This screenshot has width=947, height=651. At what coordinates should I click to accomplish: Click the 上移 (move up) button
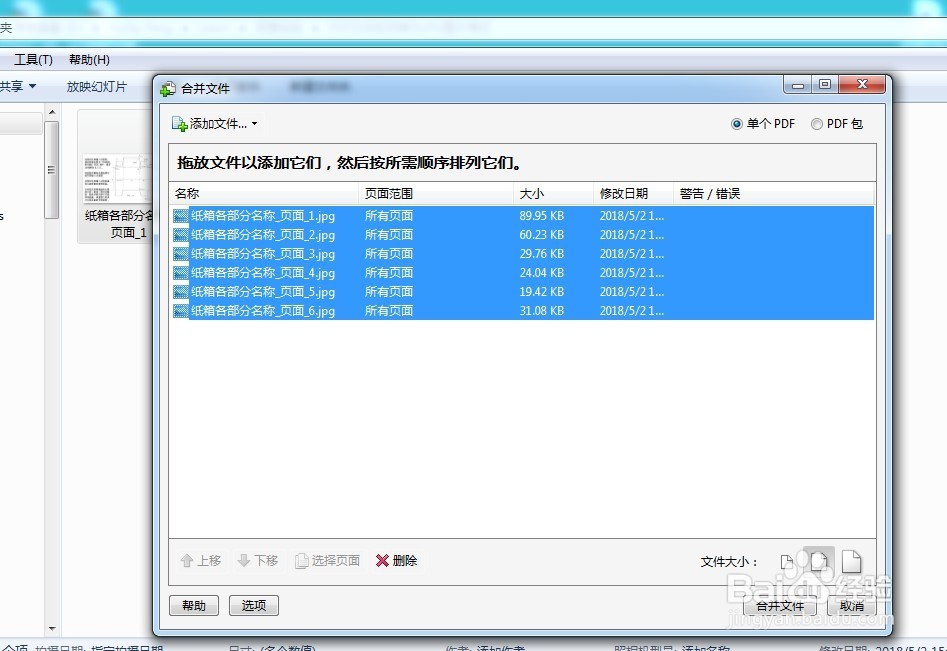(x=201, y=561)
